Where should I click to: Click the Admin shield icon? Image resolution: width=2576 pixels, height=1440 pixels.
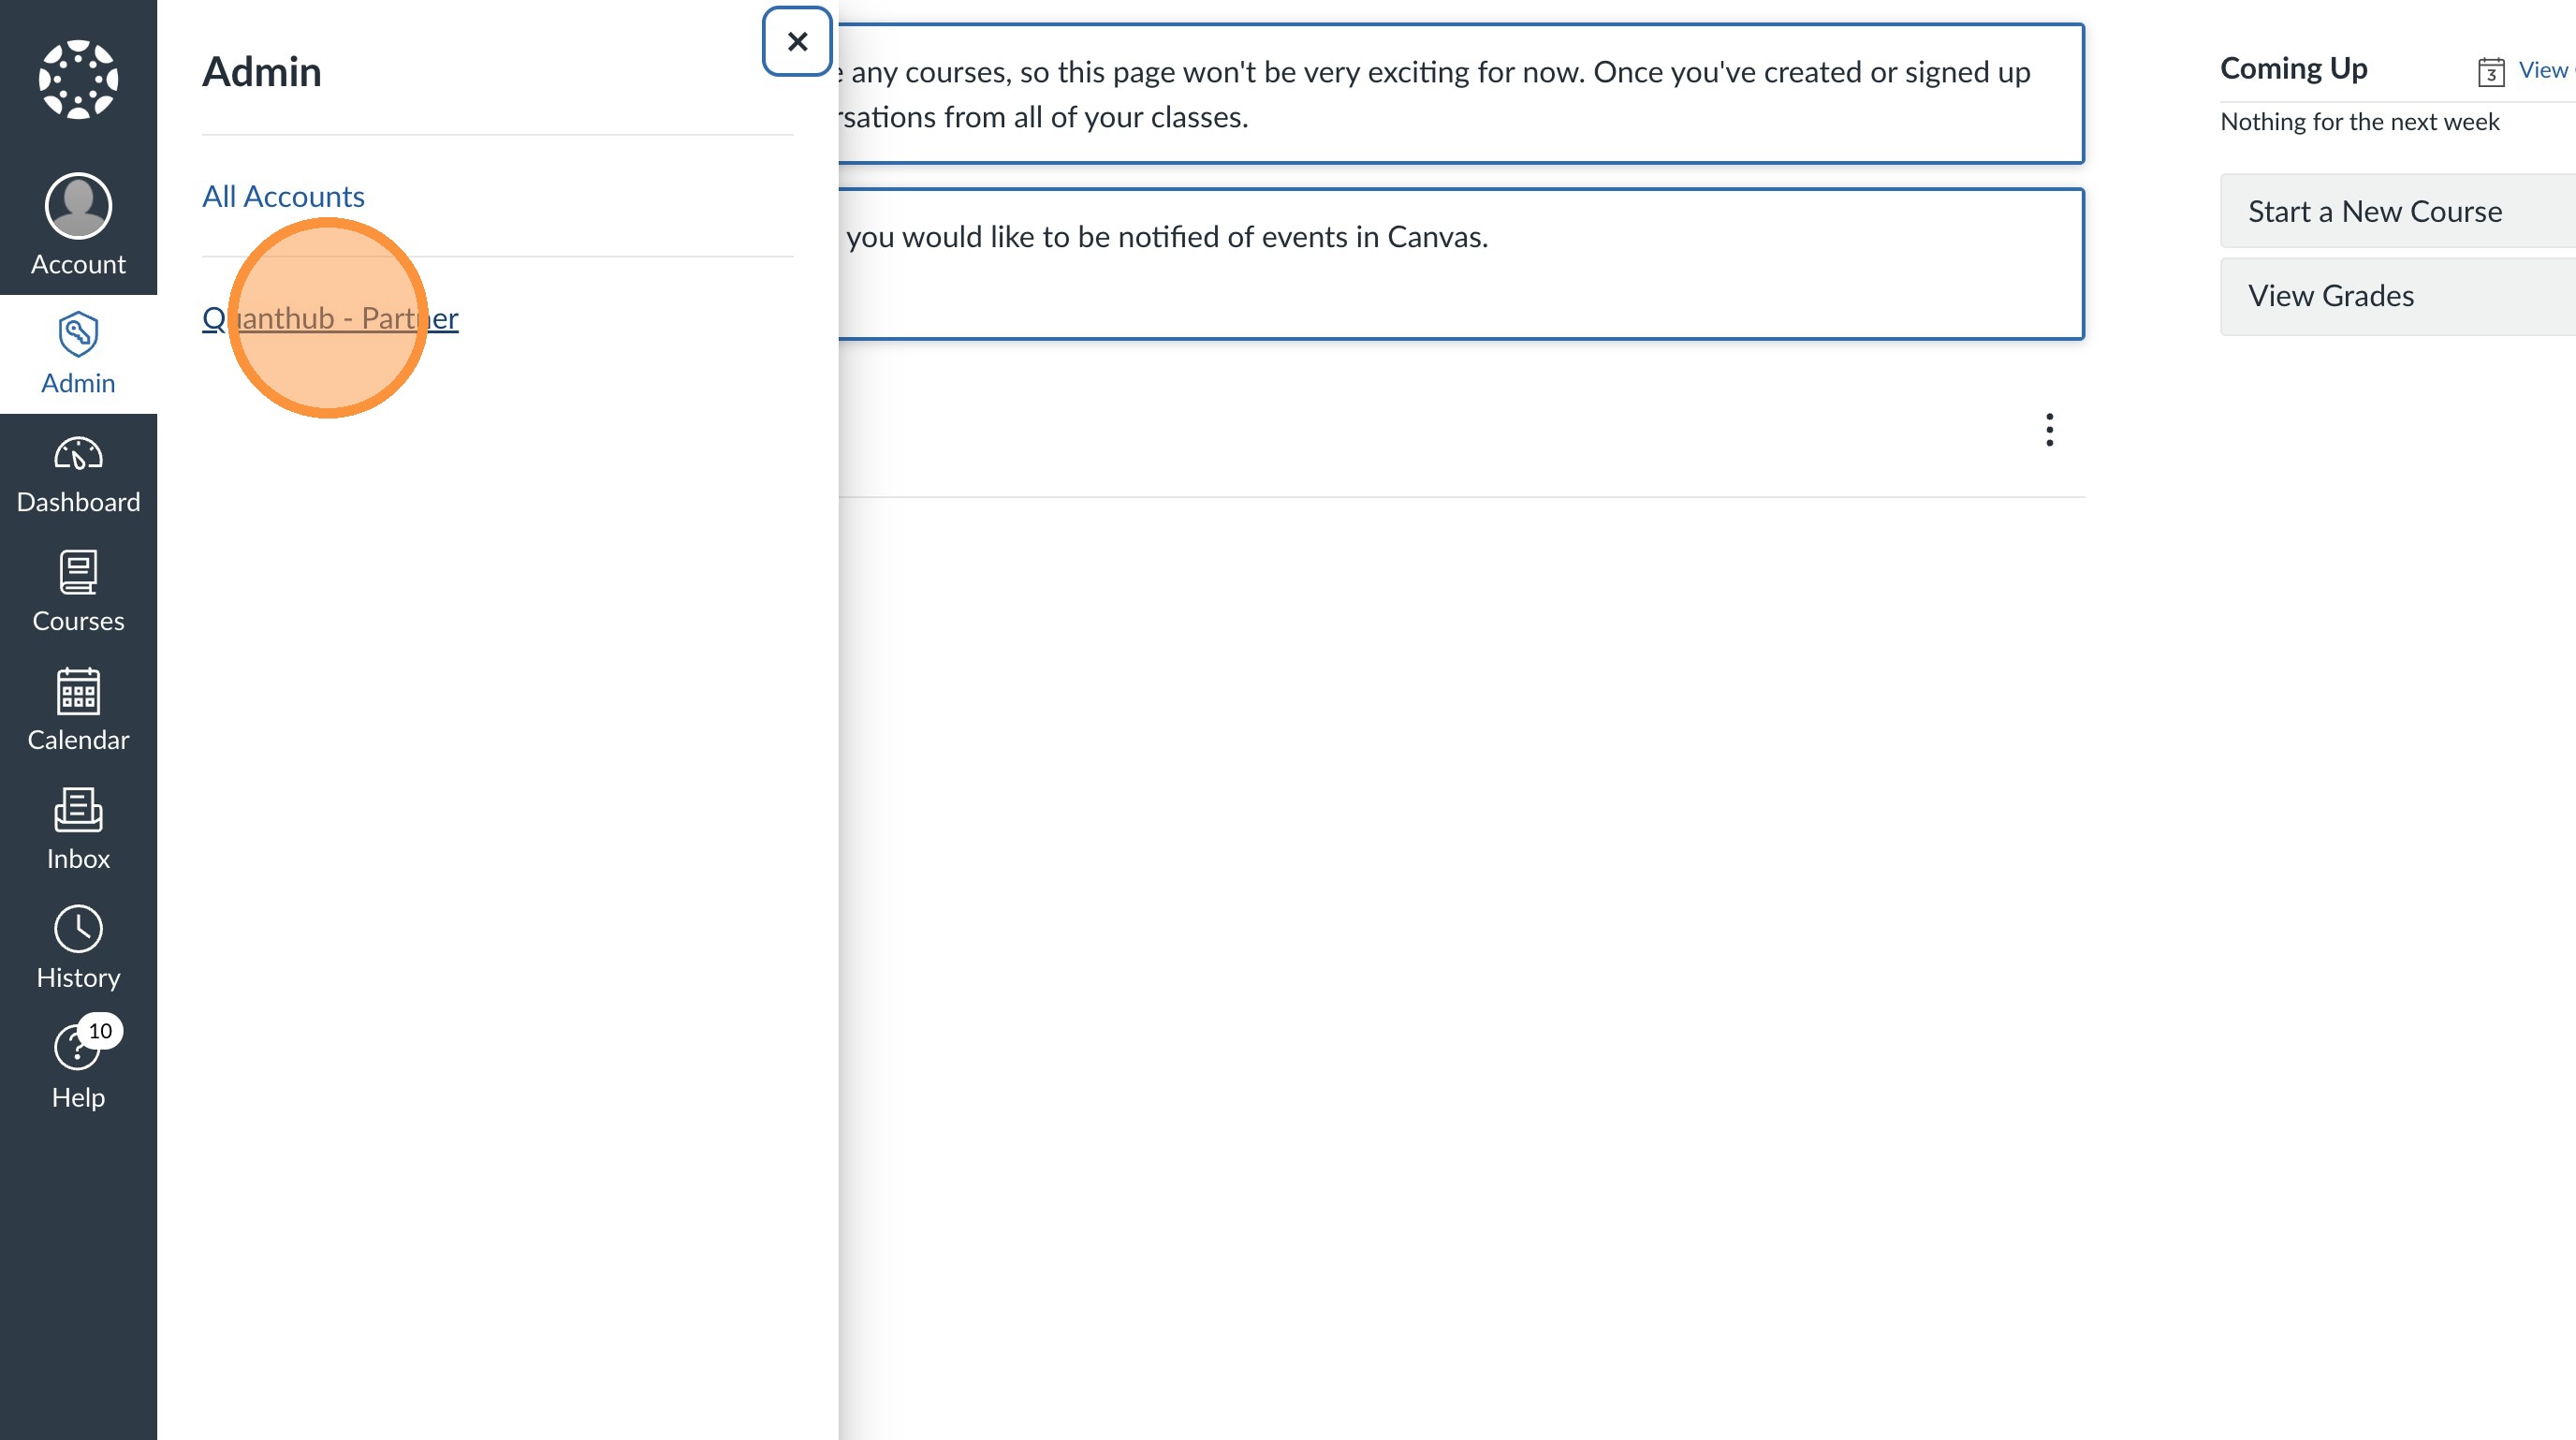coord(78,334)
